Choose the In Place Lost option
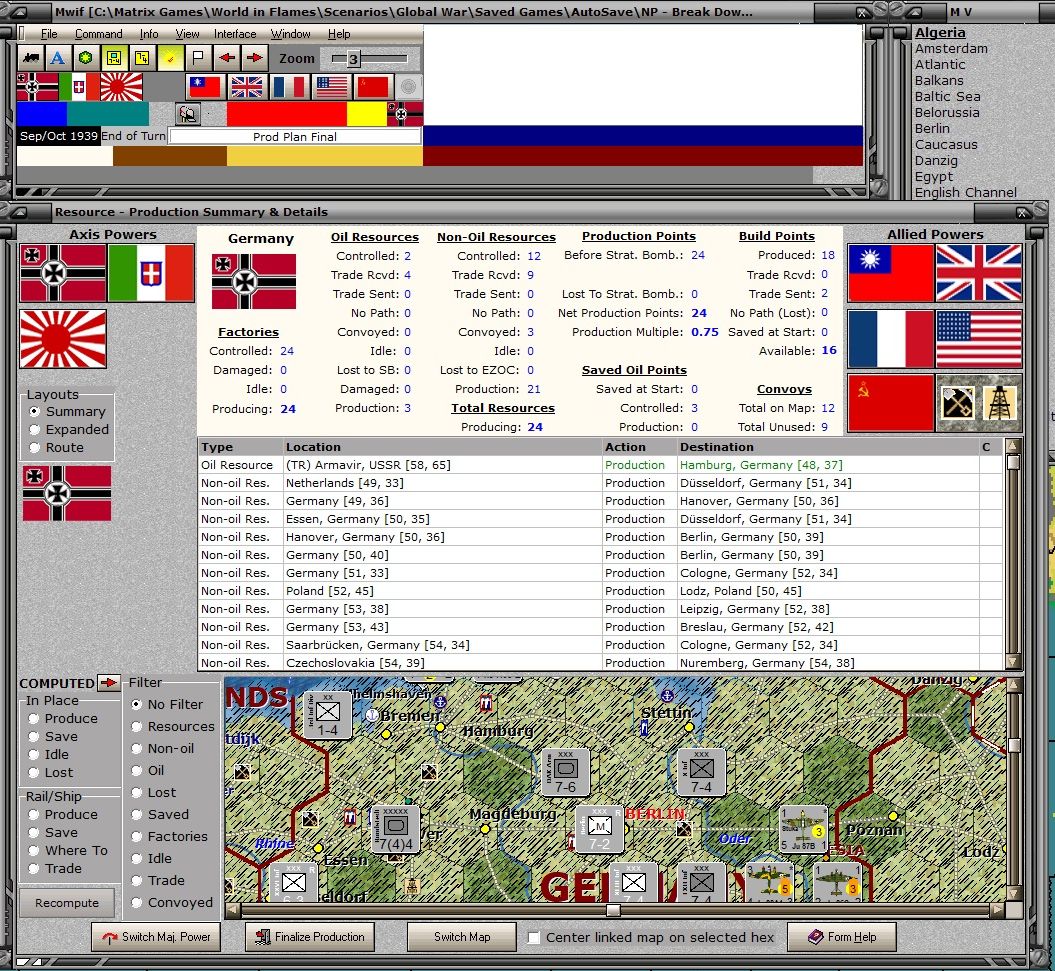Screen dimensions: 1055x971 pyautogui.click(x=50, y=772)
